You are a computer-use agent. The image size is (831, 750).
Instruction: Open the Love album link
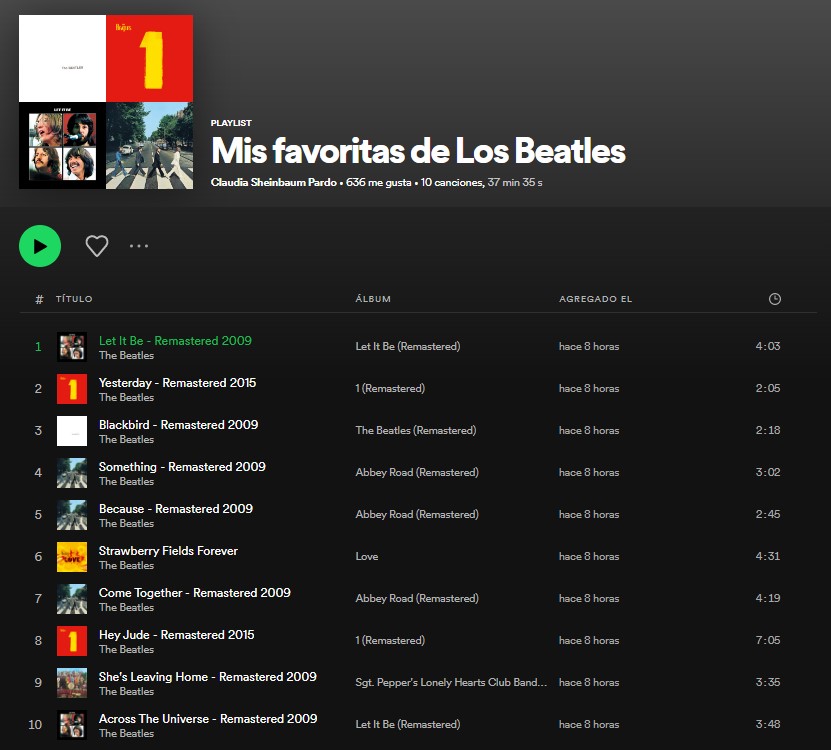coord(367,556)
